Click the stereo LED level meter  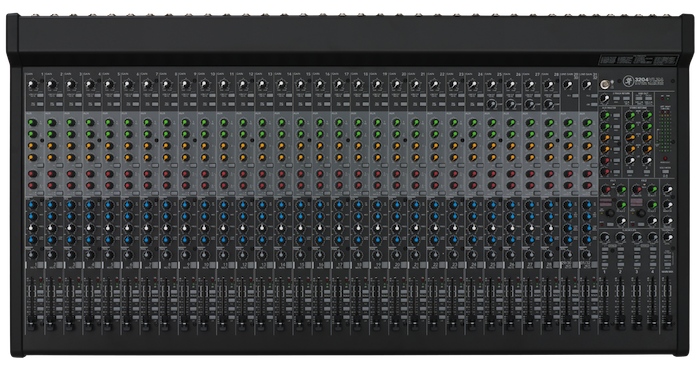click(665, 130)
